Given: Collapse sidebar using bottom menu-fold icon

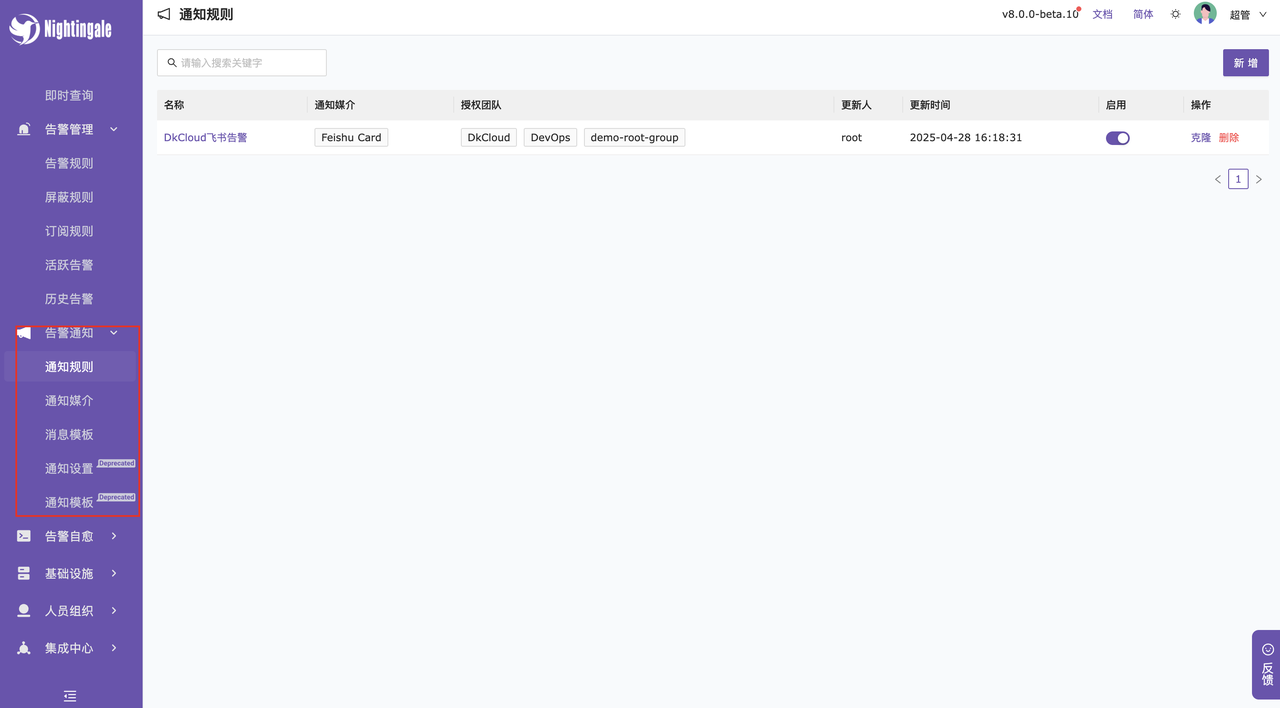Looking at the screenshot, I should pos(70,696).
